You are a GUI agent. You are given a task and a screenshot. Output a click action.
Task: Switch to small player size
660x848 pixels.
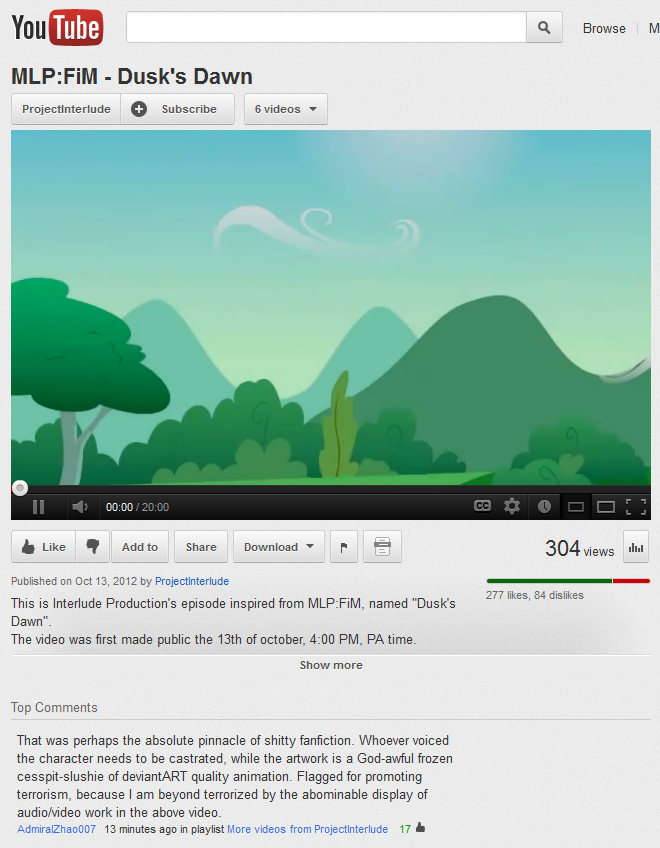point(576,507)
